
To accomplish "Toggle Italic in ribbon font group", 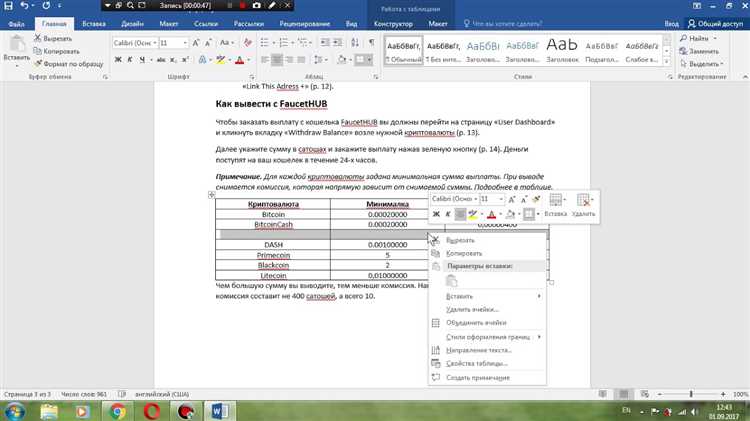I will click(130, 60).
